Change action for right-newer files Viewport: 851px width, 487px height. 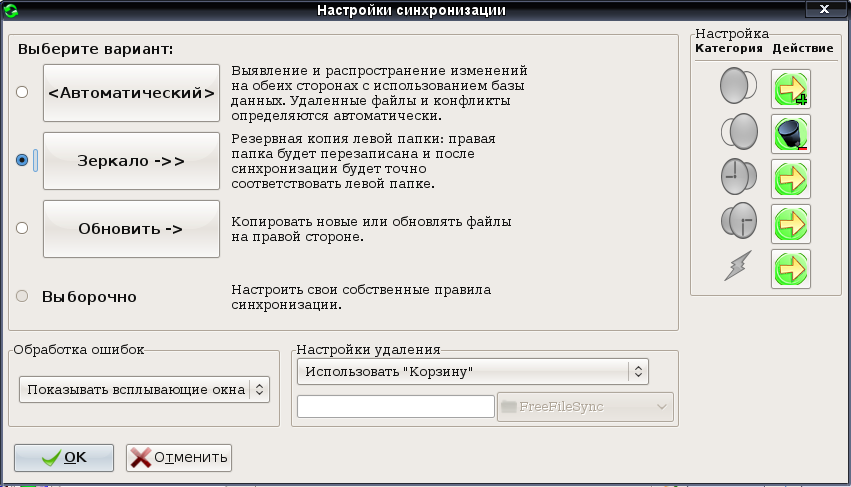[x=791, y=224]
